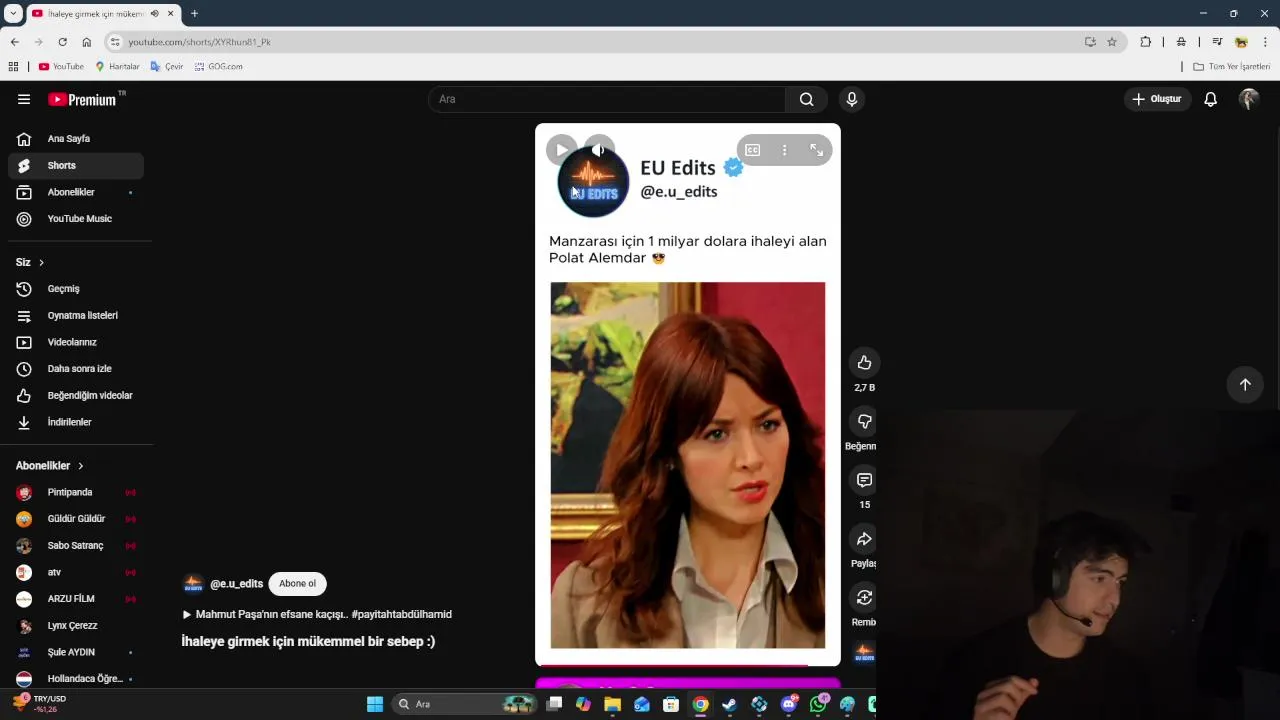
Task: Bookmark this page with star icon
Action: pos(1112,42)
